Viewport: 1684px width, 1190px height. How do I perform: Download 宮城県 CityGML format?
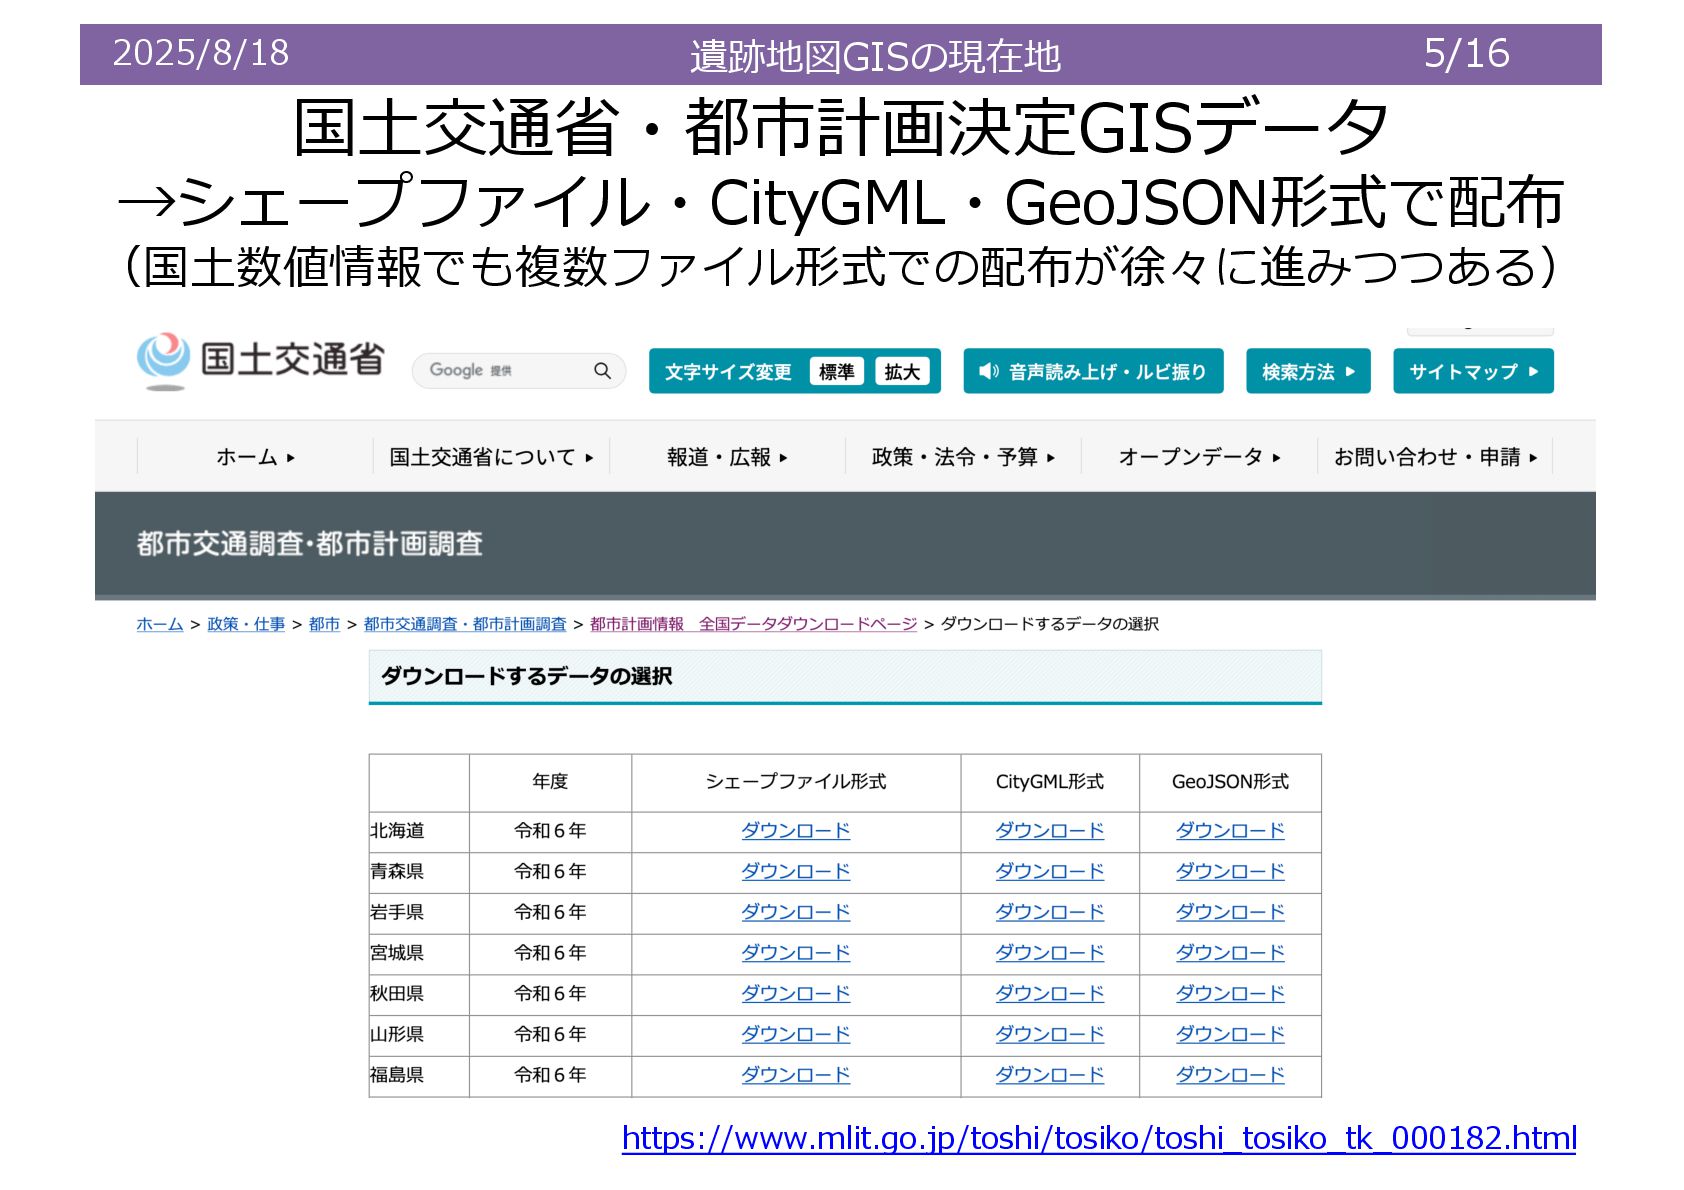1050,953
